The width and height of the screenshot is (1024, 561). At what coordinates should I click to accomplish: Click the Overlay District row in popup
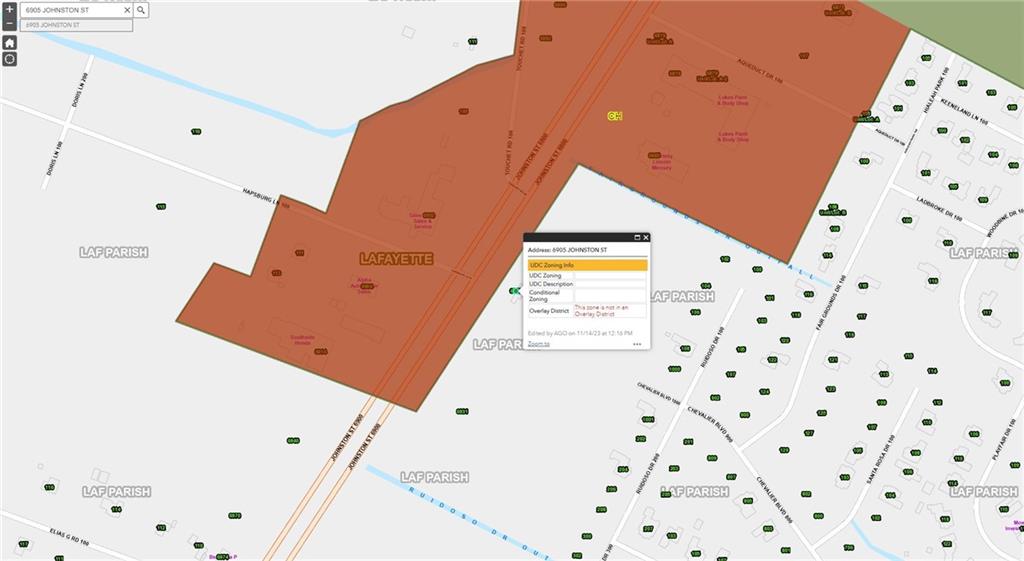coord(586,311)
